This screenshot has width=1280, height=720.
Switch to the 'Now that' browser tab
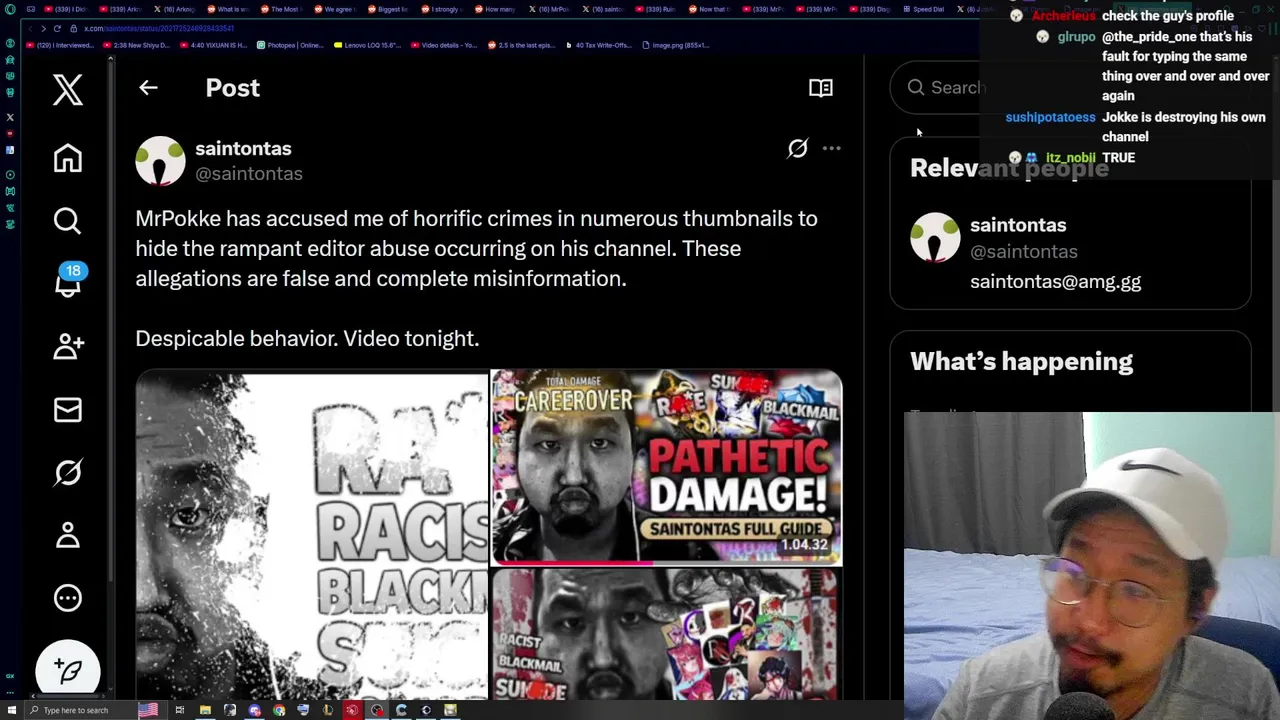[710, 9]
